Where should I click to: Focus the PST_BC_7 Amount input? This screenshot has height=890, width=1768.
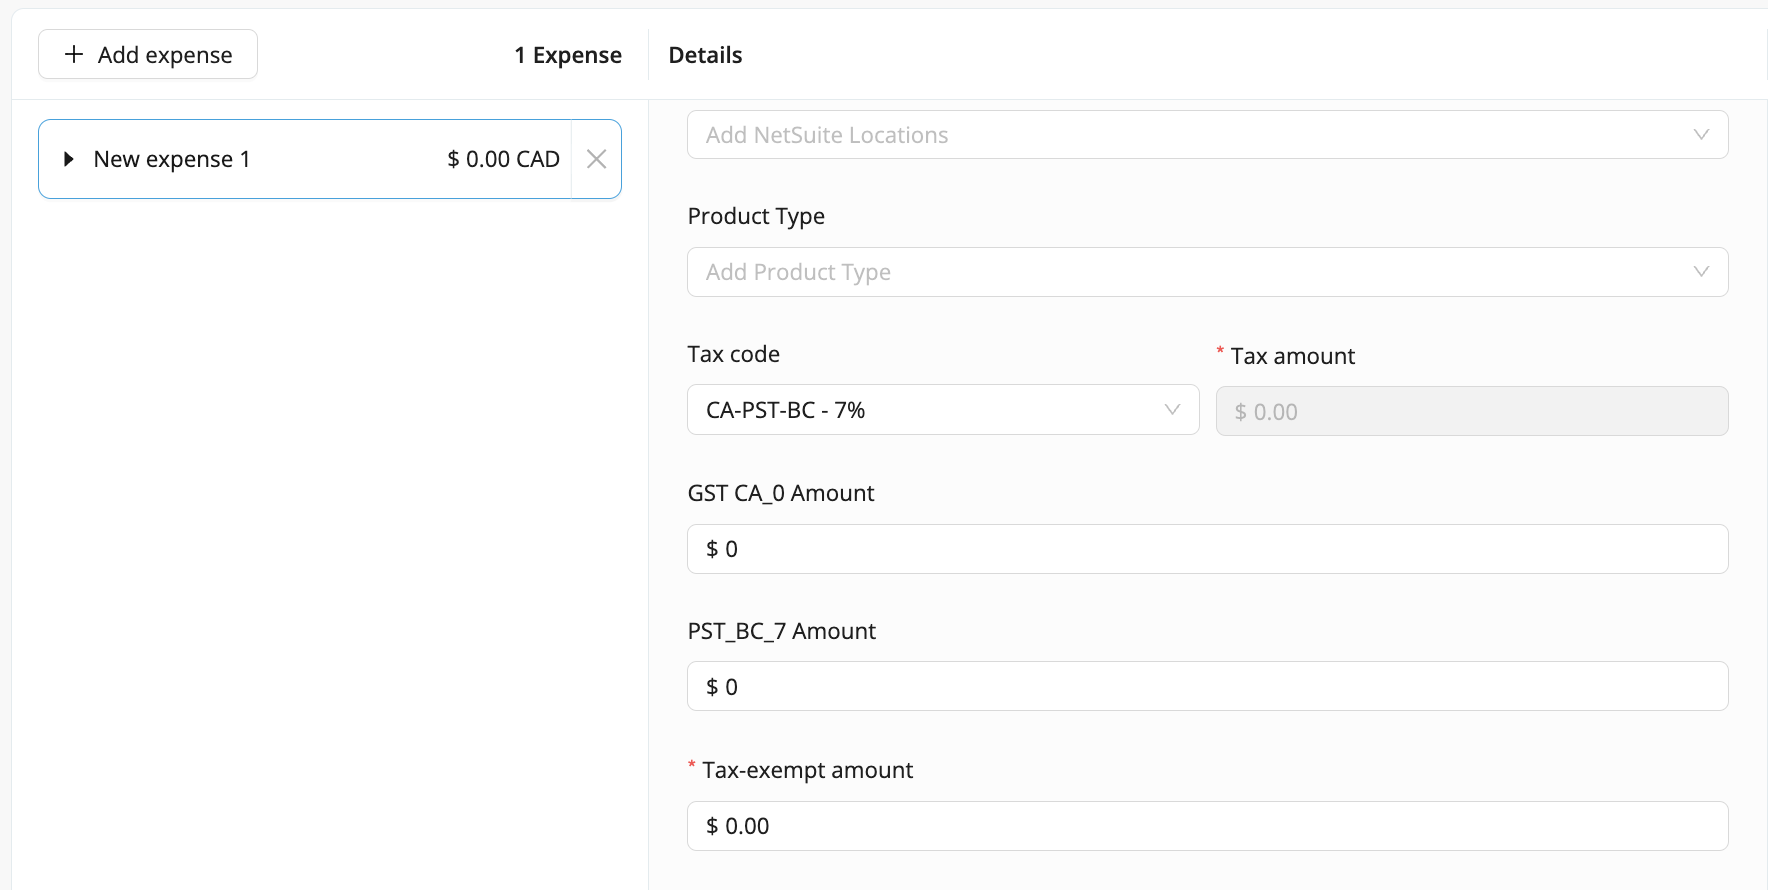tap(1207, 687)
